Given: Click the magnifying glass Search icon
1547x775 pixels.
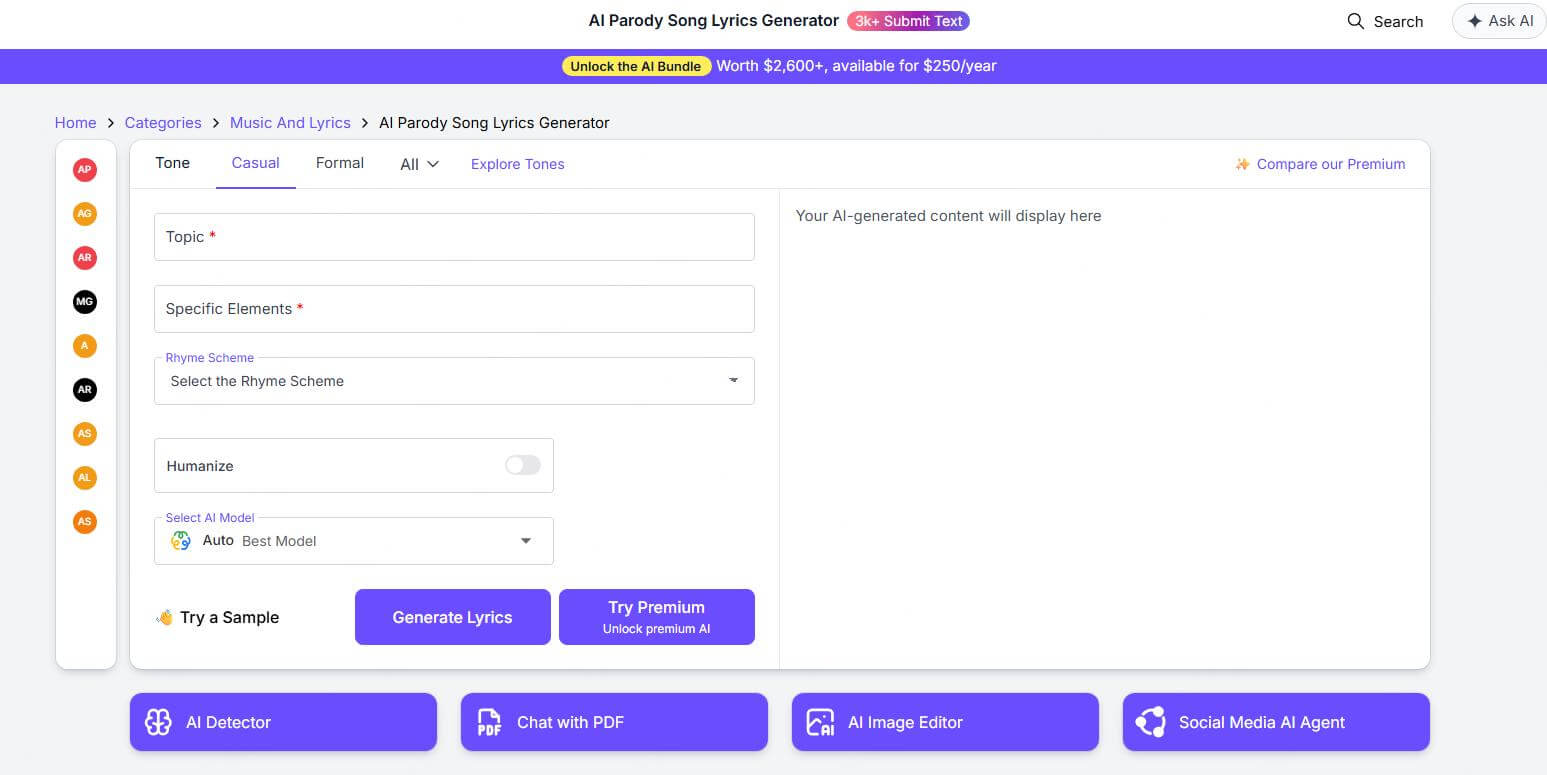Looking at the screenshot, I should pos(1356,21).
